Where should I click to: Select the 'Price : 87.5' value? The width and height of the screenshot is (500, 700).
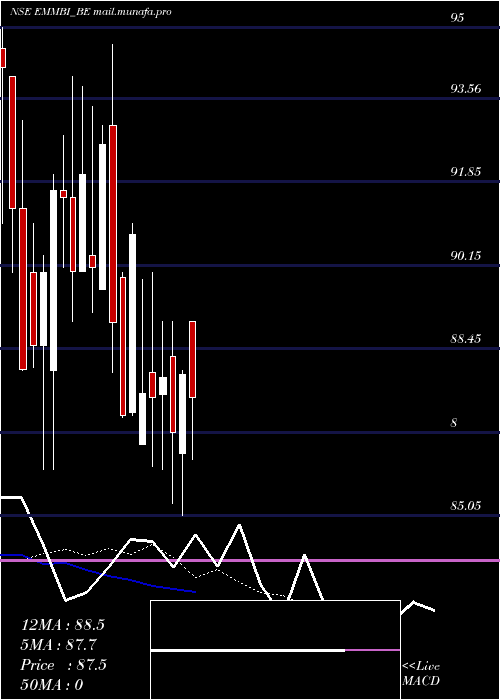coord(63,665)
